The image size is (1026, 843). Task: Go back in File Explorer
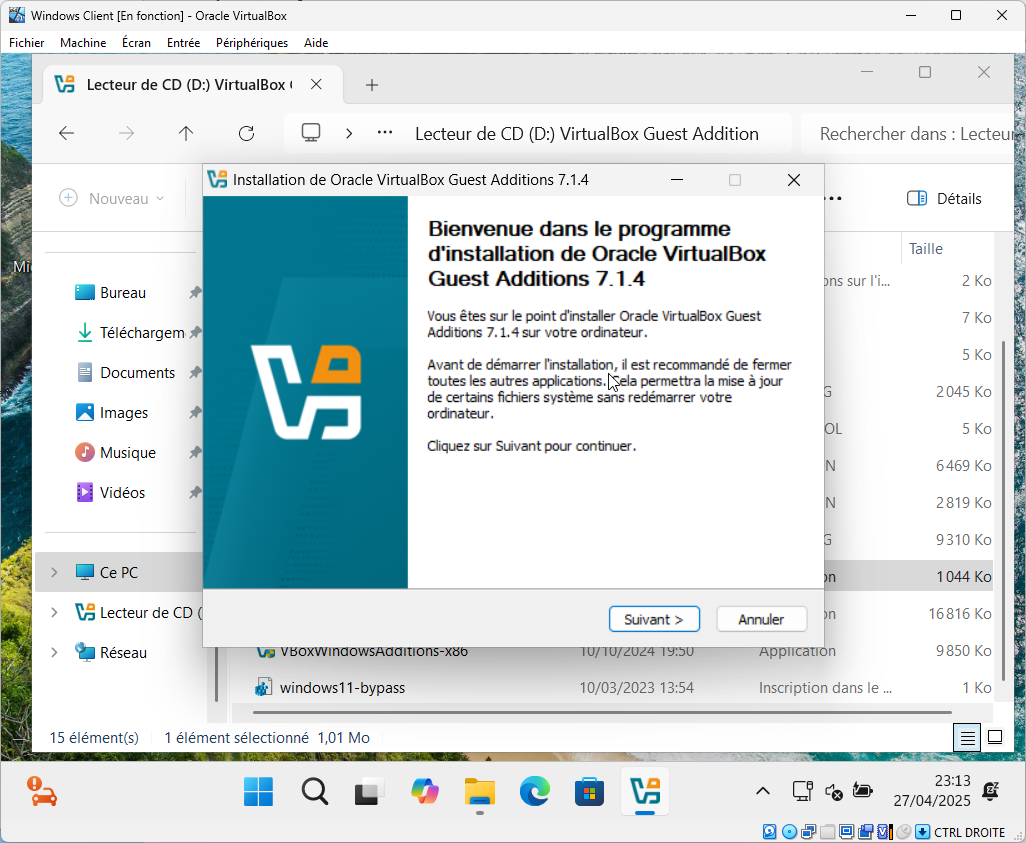click(66, 134)
